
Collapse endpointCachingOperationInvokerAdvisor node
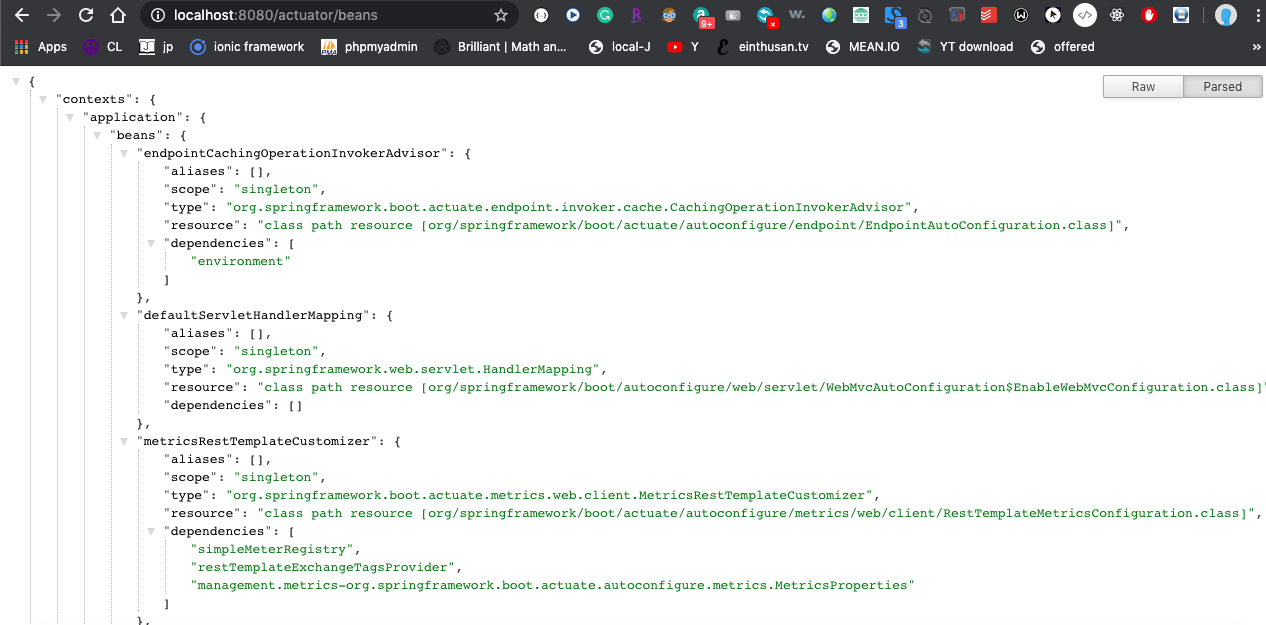click(125, 153)
